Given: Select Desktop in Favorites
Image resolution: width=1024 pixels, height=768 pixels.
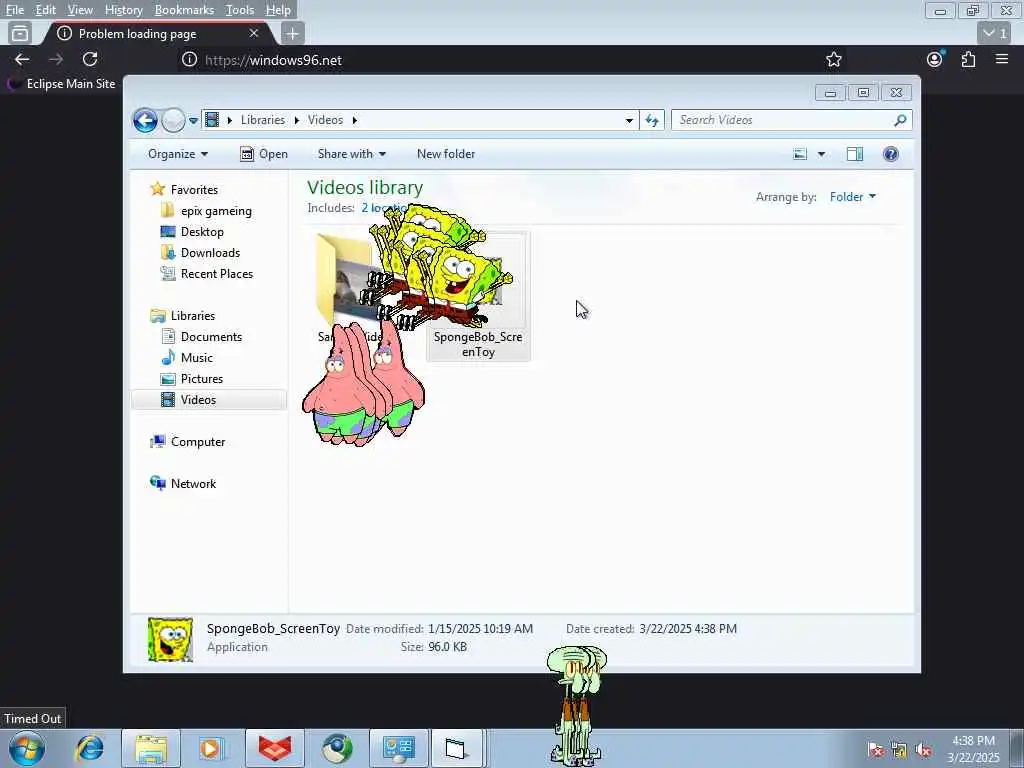Looking at the screenshot, I should point(202,232).
